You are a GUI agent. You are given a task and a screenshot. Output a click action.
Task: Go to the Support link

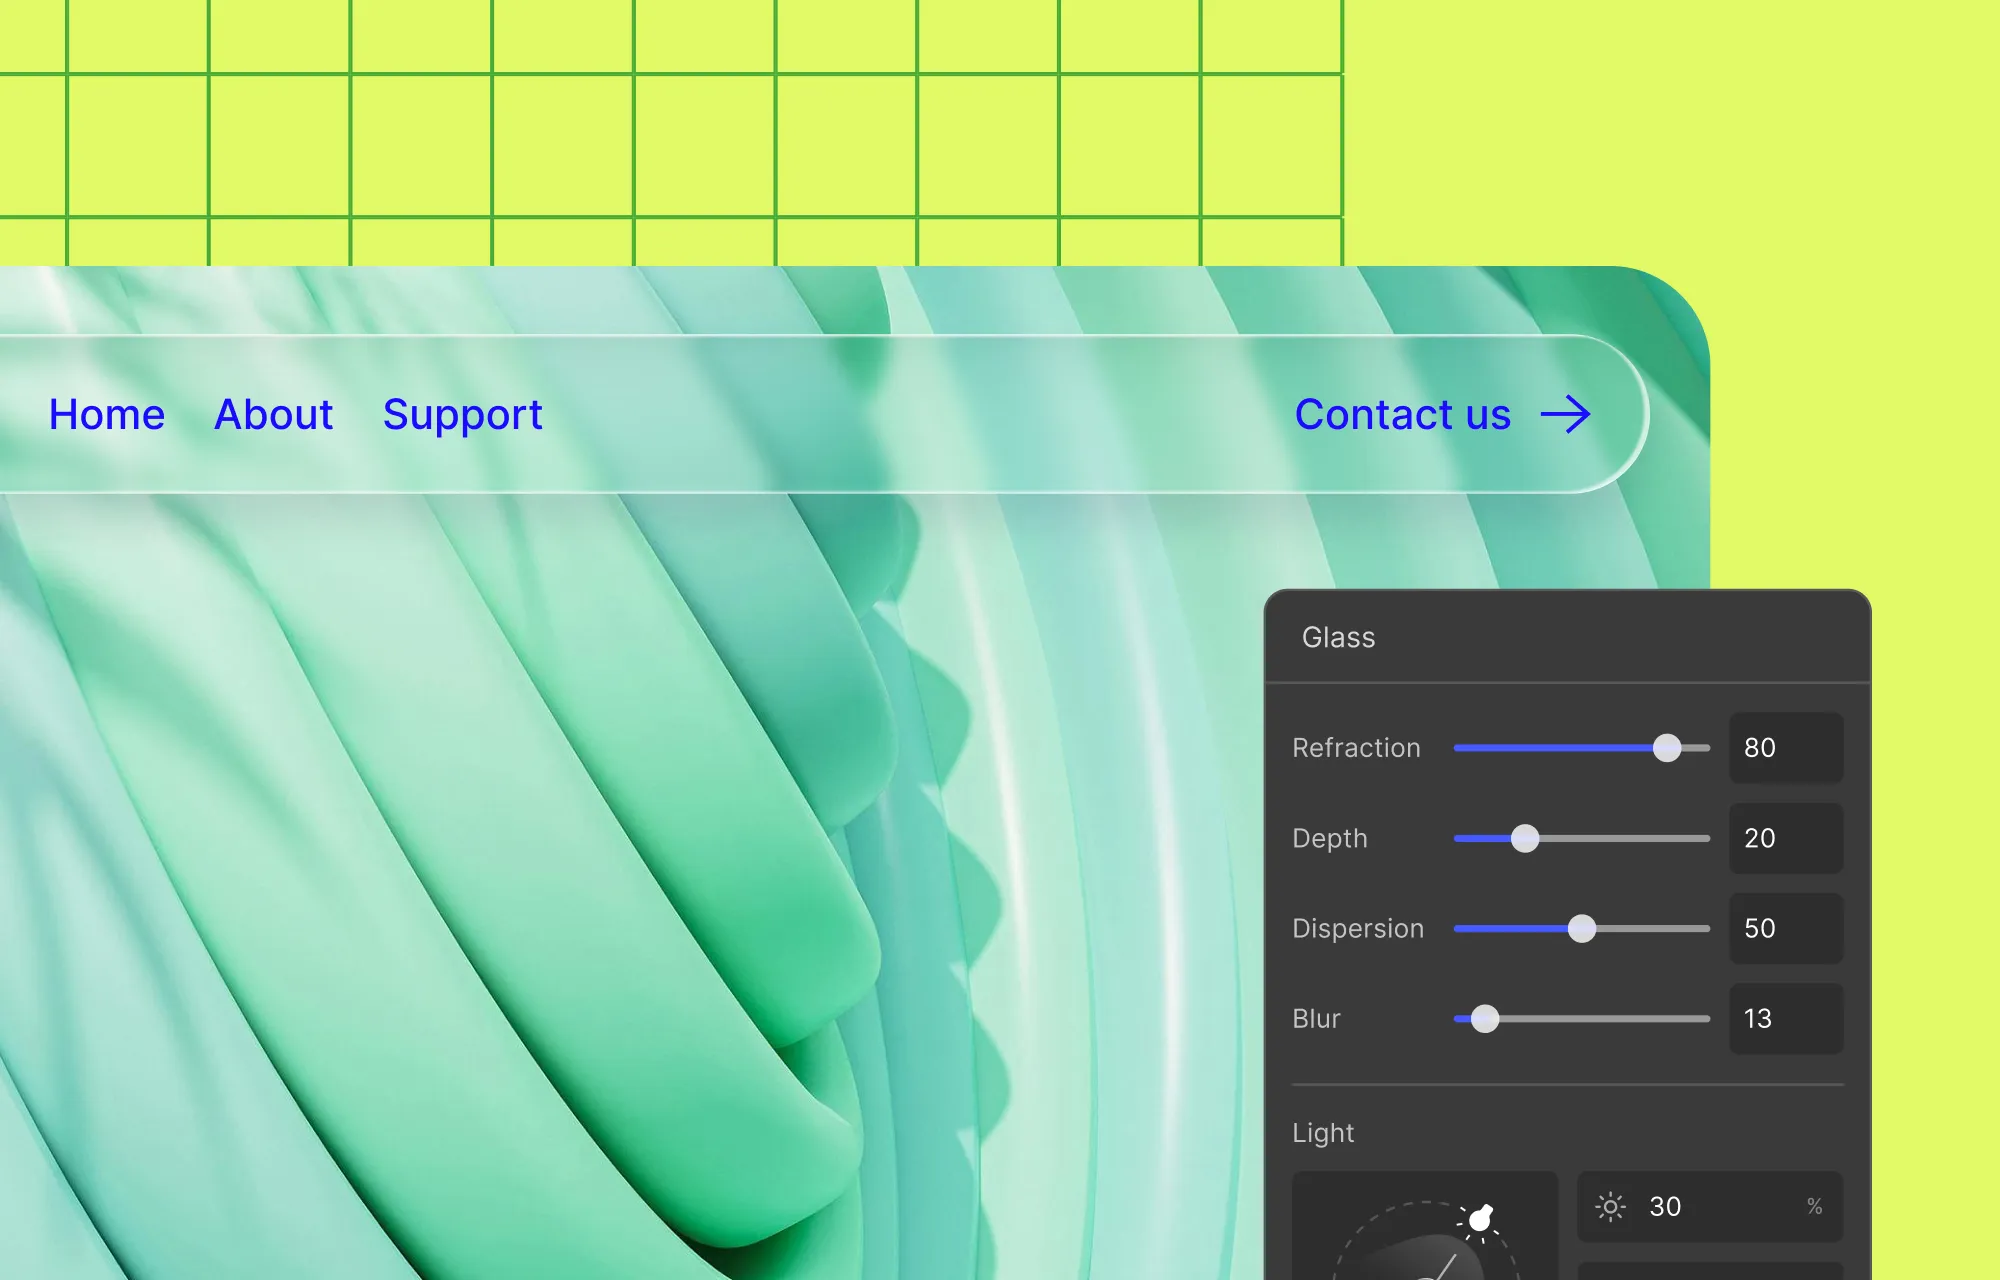pos(463,415)
